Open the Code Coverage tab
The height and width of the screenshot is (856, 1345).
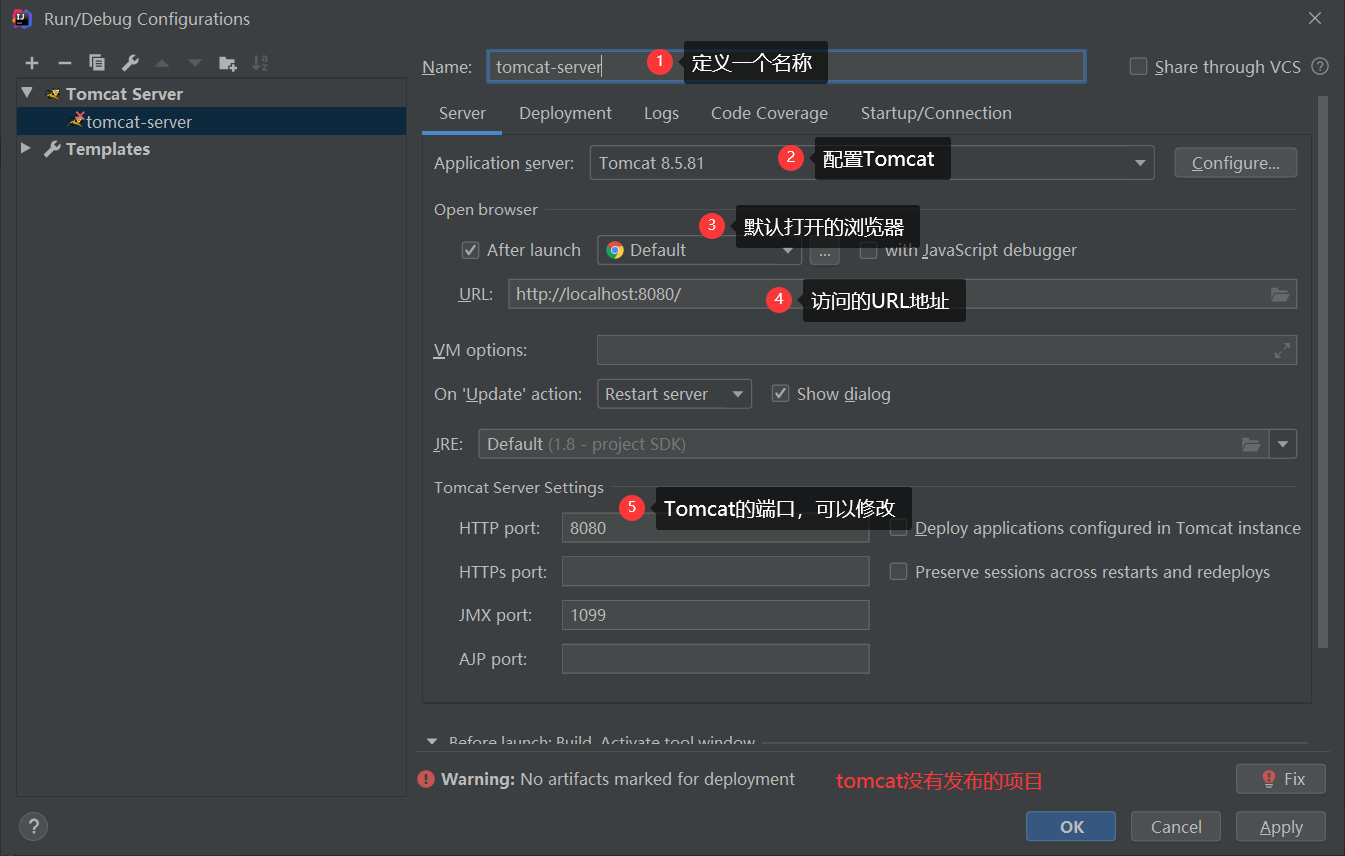pyautogui.click(x=769, y=113)
